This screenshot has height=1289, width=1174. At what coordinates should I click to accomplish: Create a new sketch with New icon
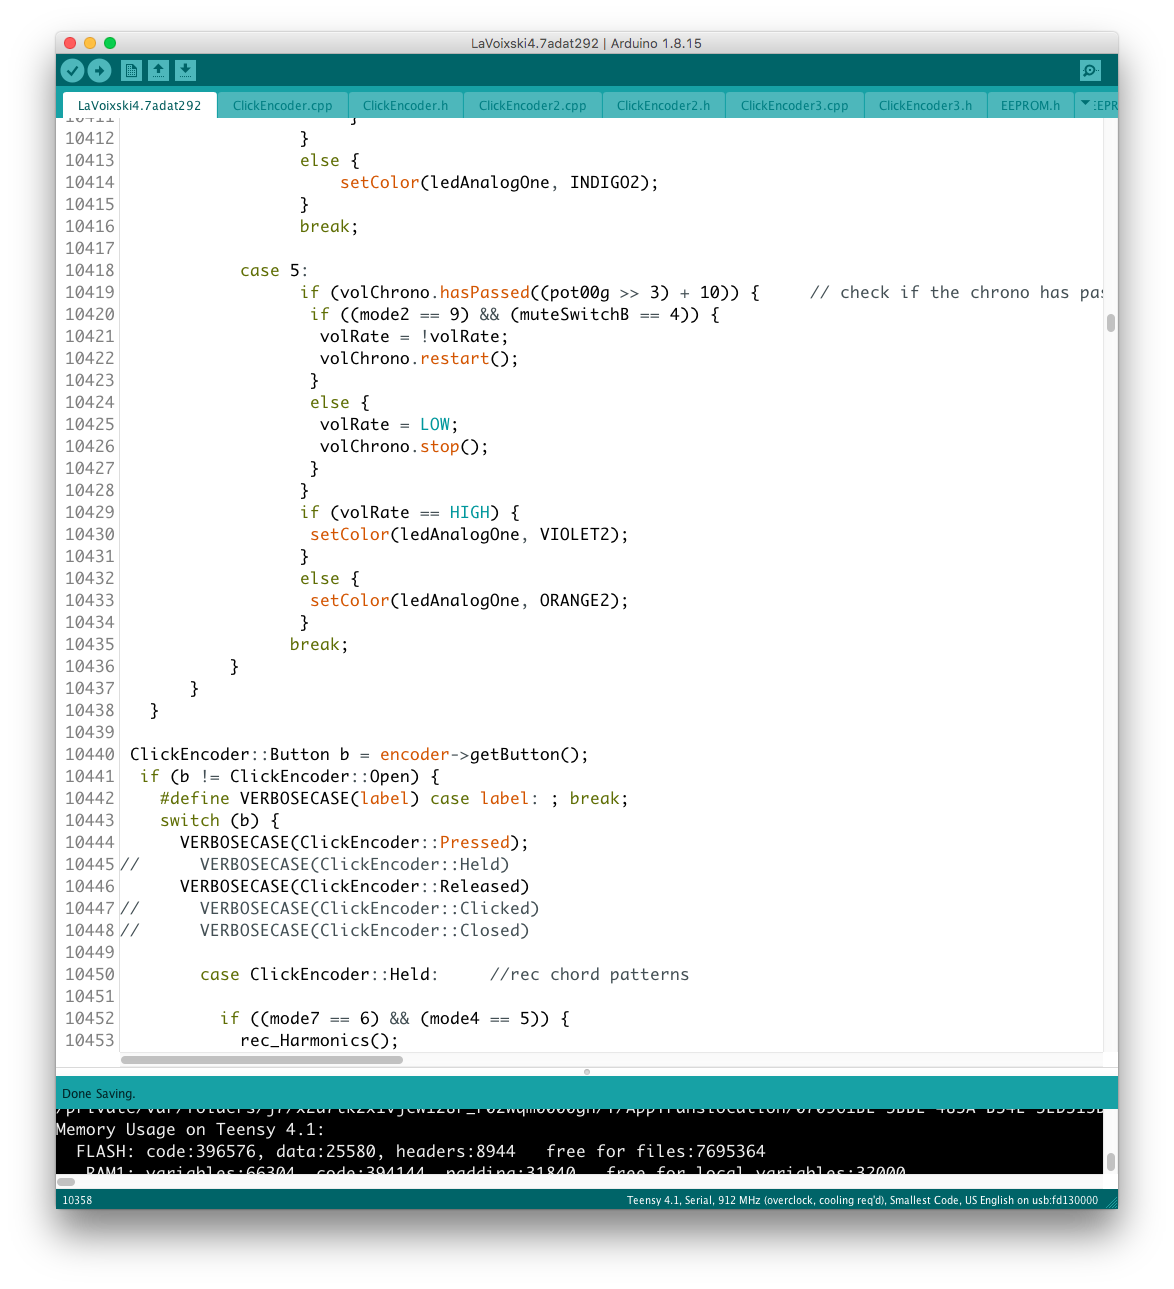pos(131,70)
